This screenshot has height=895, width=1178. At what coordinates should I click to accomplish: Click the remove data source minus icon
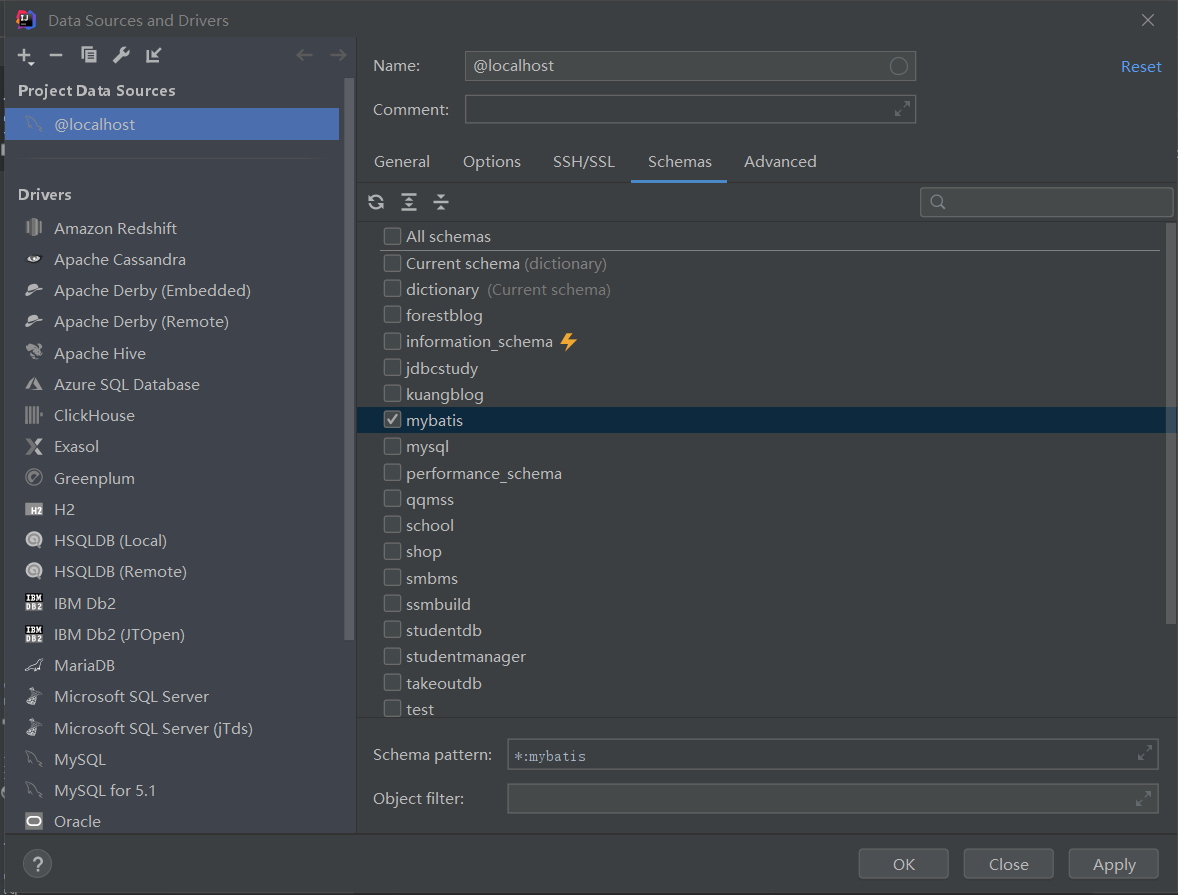56,55
